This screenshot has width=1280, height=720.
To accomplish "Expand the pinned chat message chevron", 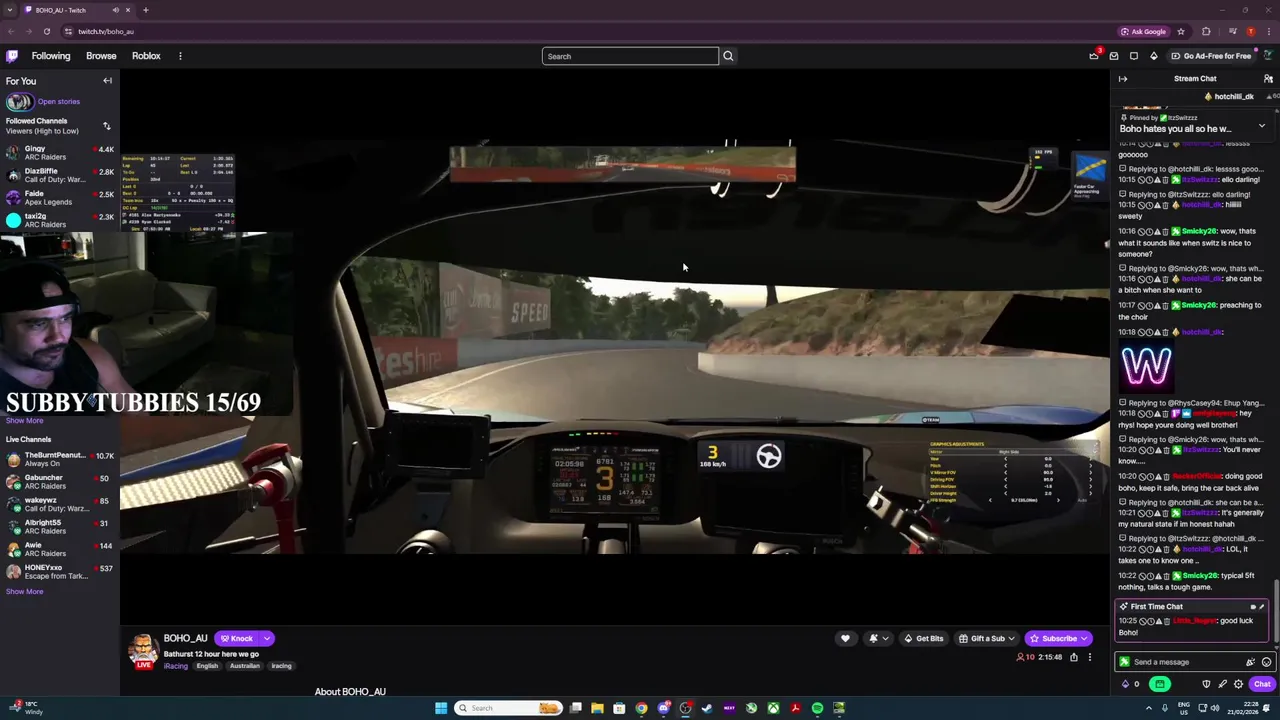I will pyautogui.click(x=1262, y=126).
